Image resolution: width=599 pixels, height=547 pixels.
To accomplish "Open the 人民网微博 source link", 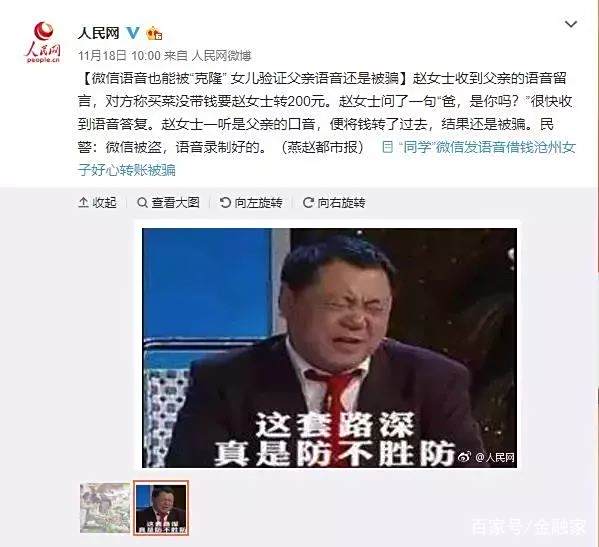I will (x=221, y=56).
